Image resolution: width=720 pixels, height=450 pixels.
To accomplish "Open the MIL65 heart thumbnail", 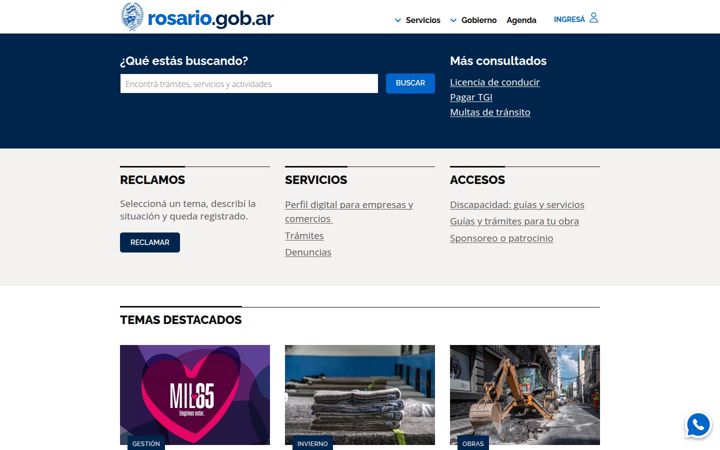I will [195, 395].
